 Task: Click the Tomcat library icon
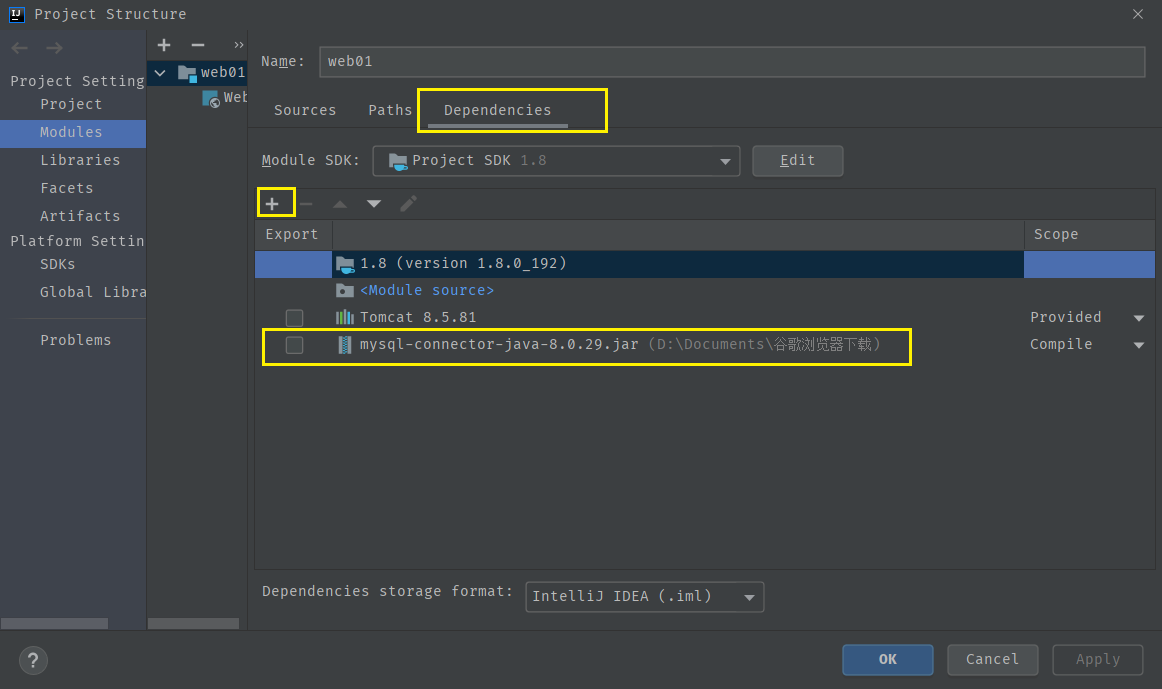[345, 317]
